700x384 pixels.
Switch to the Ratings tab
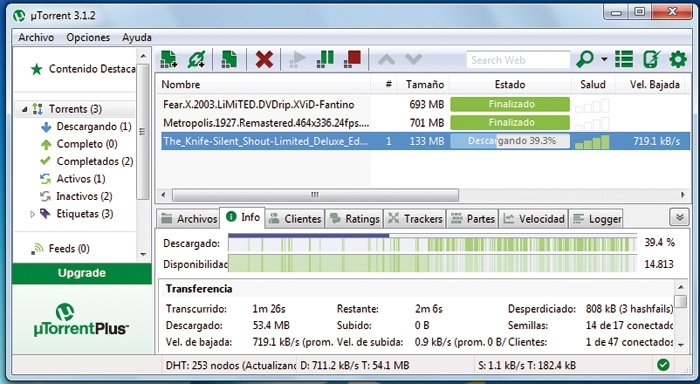[354, 219]
